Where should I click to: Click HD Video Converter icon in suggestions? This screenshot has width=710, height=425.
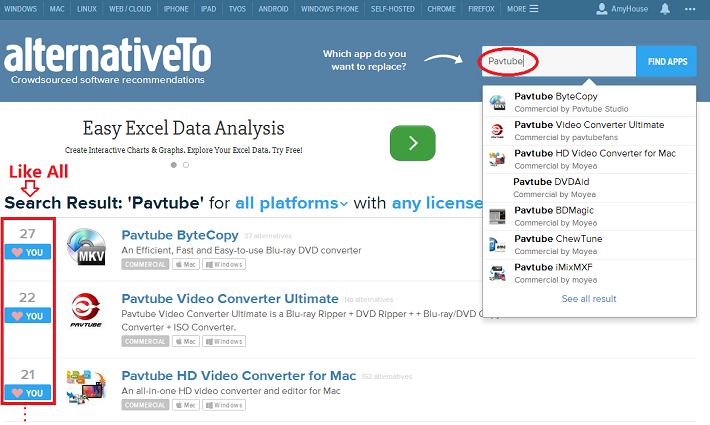click(497, 159)
